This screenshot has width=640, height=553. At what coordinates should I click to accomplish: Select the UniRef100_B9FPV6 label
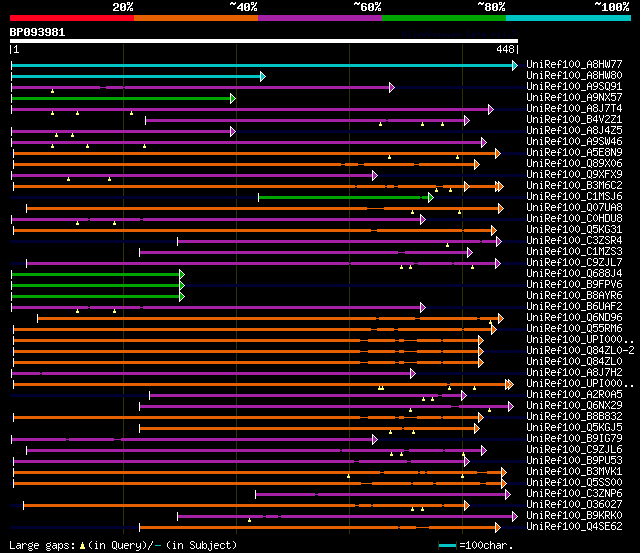tap(574, 285)
